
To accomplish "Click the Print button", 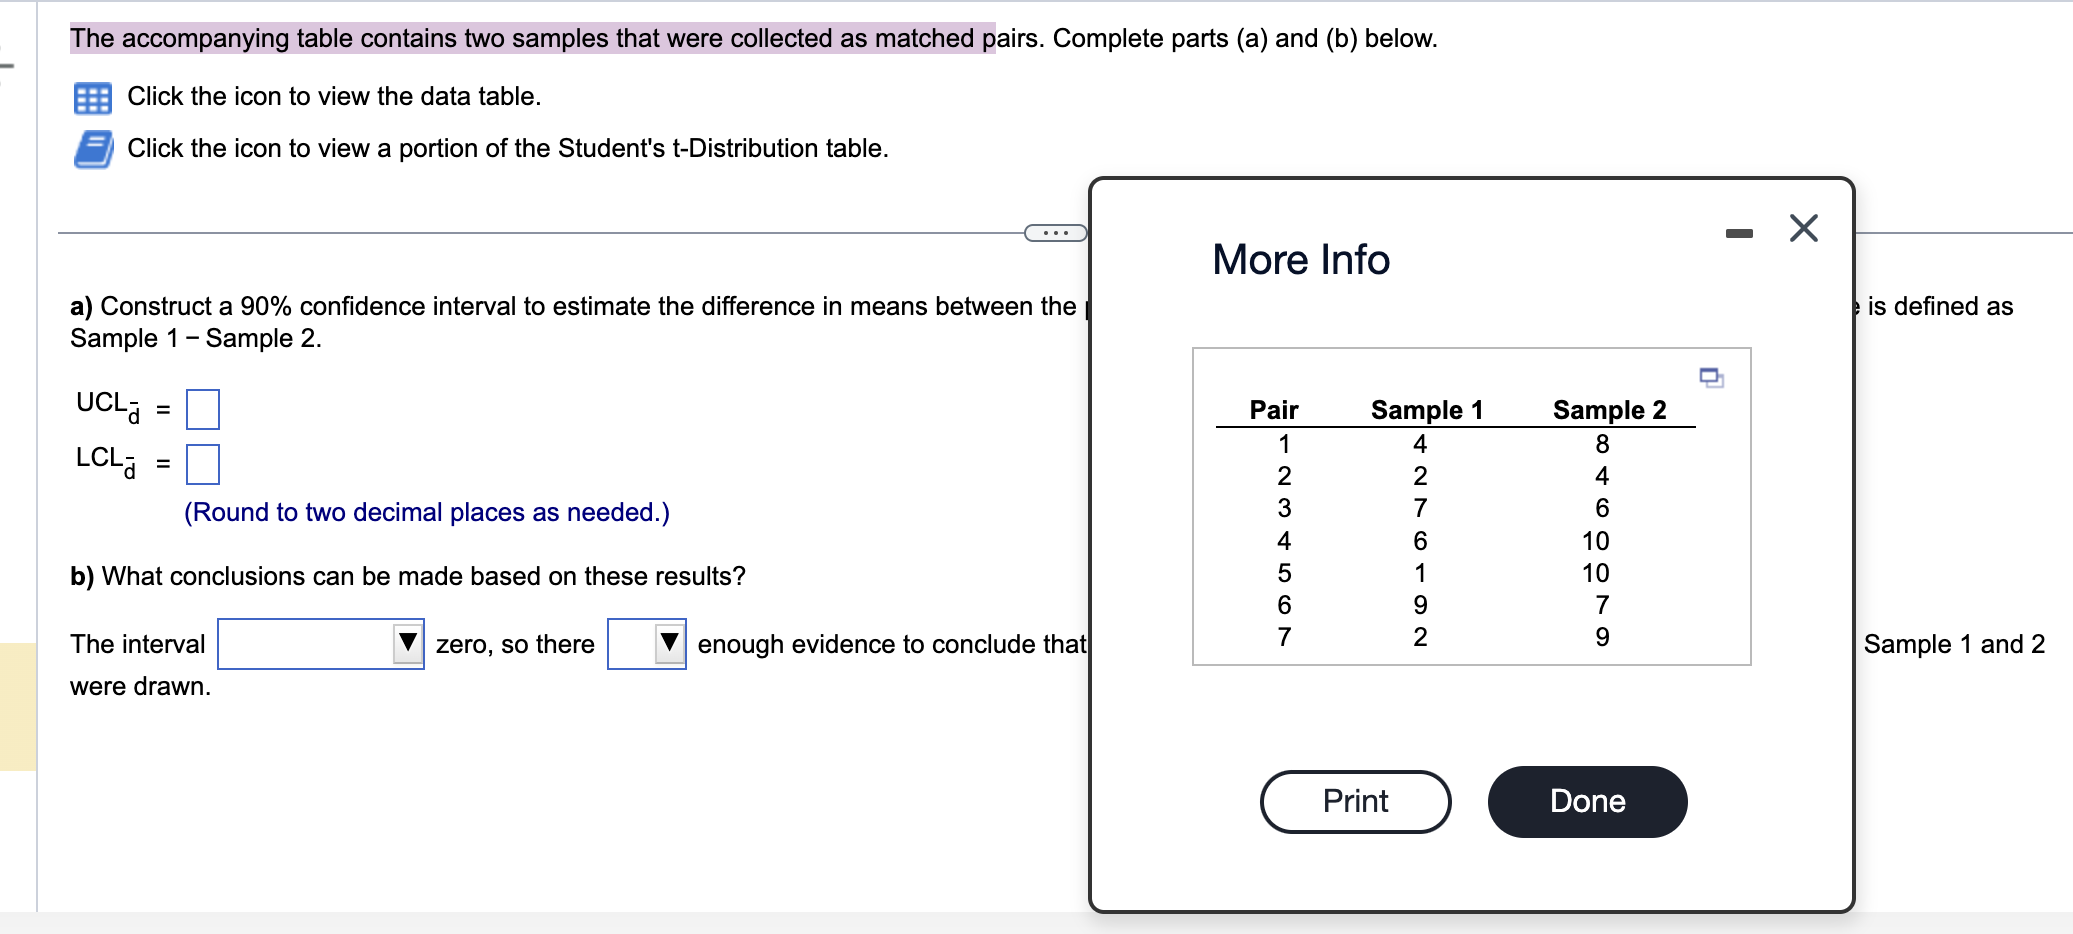I will click(x=1355, y=800).
